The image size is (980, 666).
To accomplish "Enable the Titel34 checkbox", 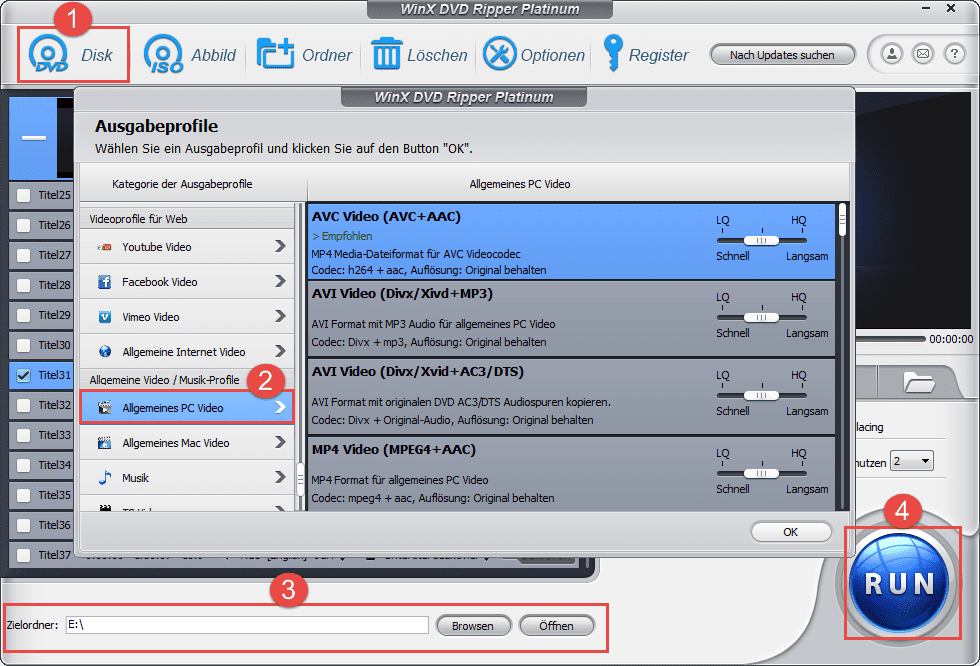I will (23, 465).
